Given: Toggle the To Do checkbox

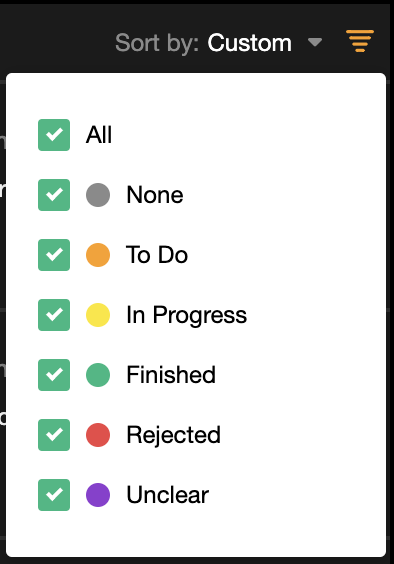Looking at the screenshot, I should click(x=54, y=255).
